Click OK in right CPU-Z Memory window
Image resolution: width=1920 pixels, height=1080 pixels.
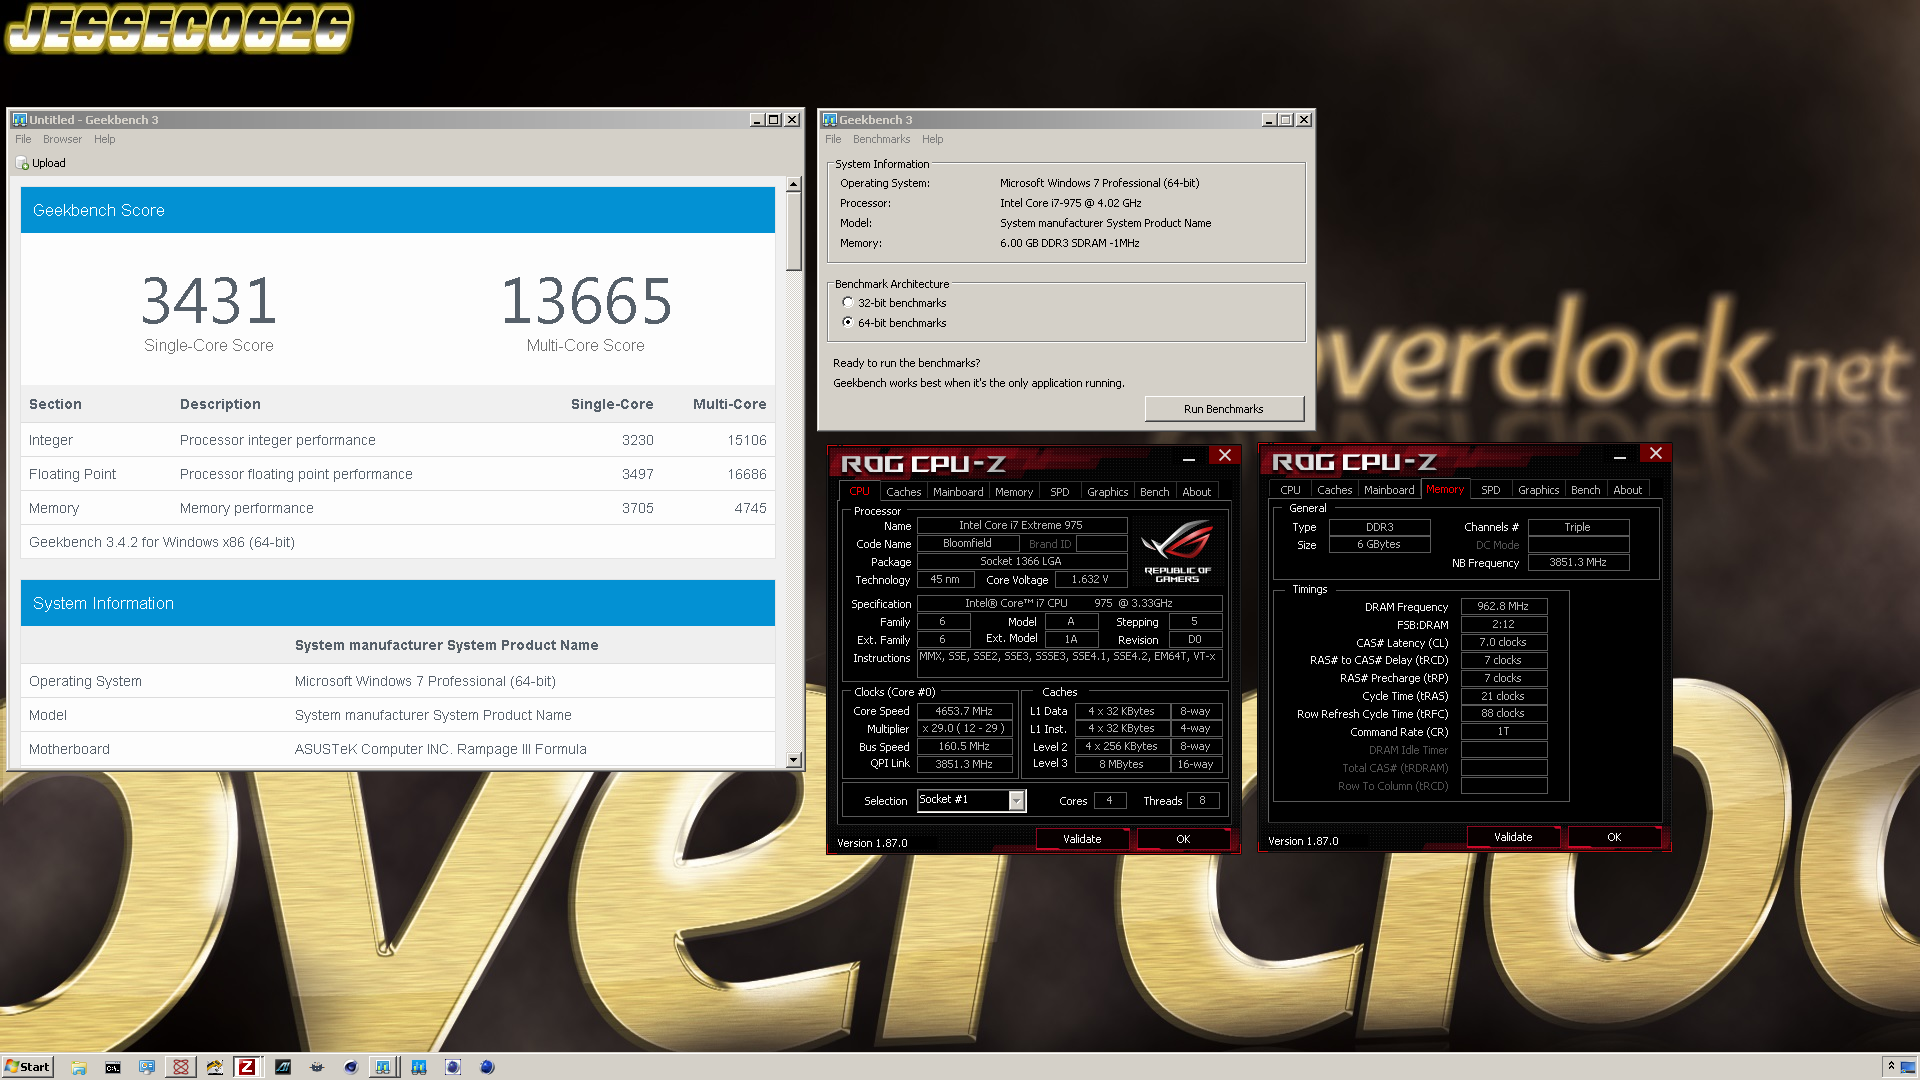(x=1614, y=837)
